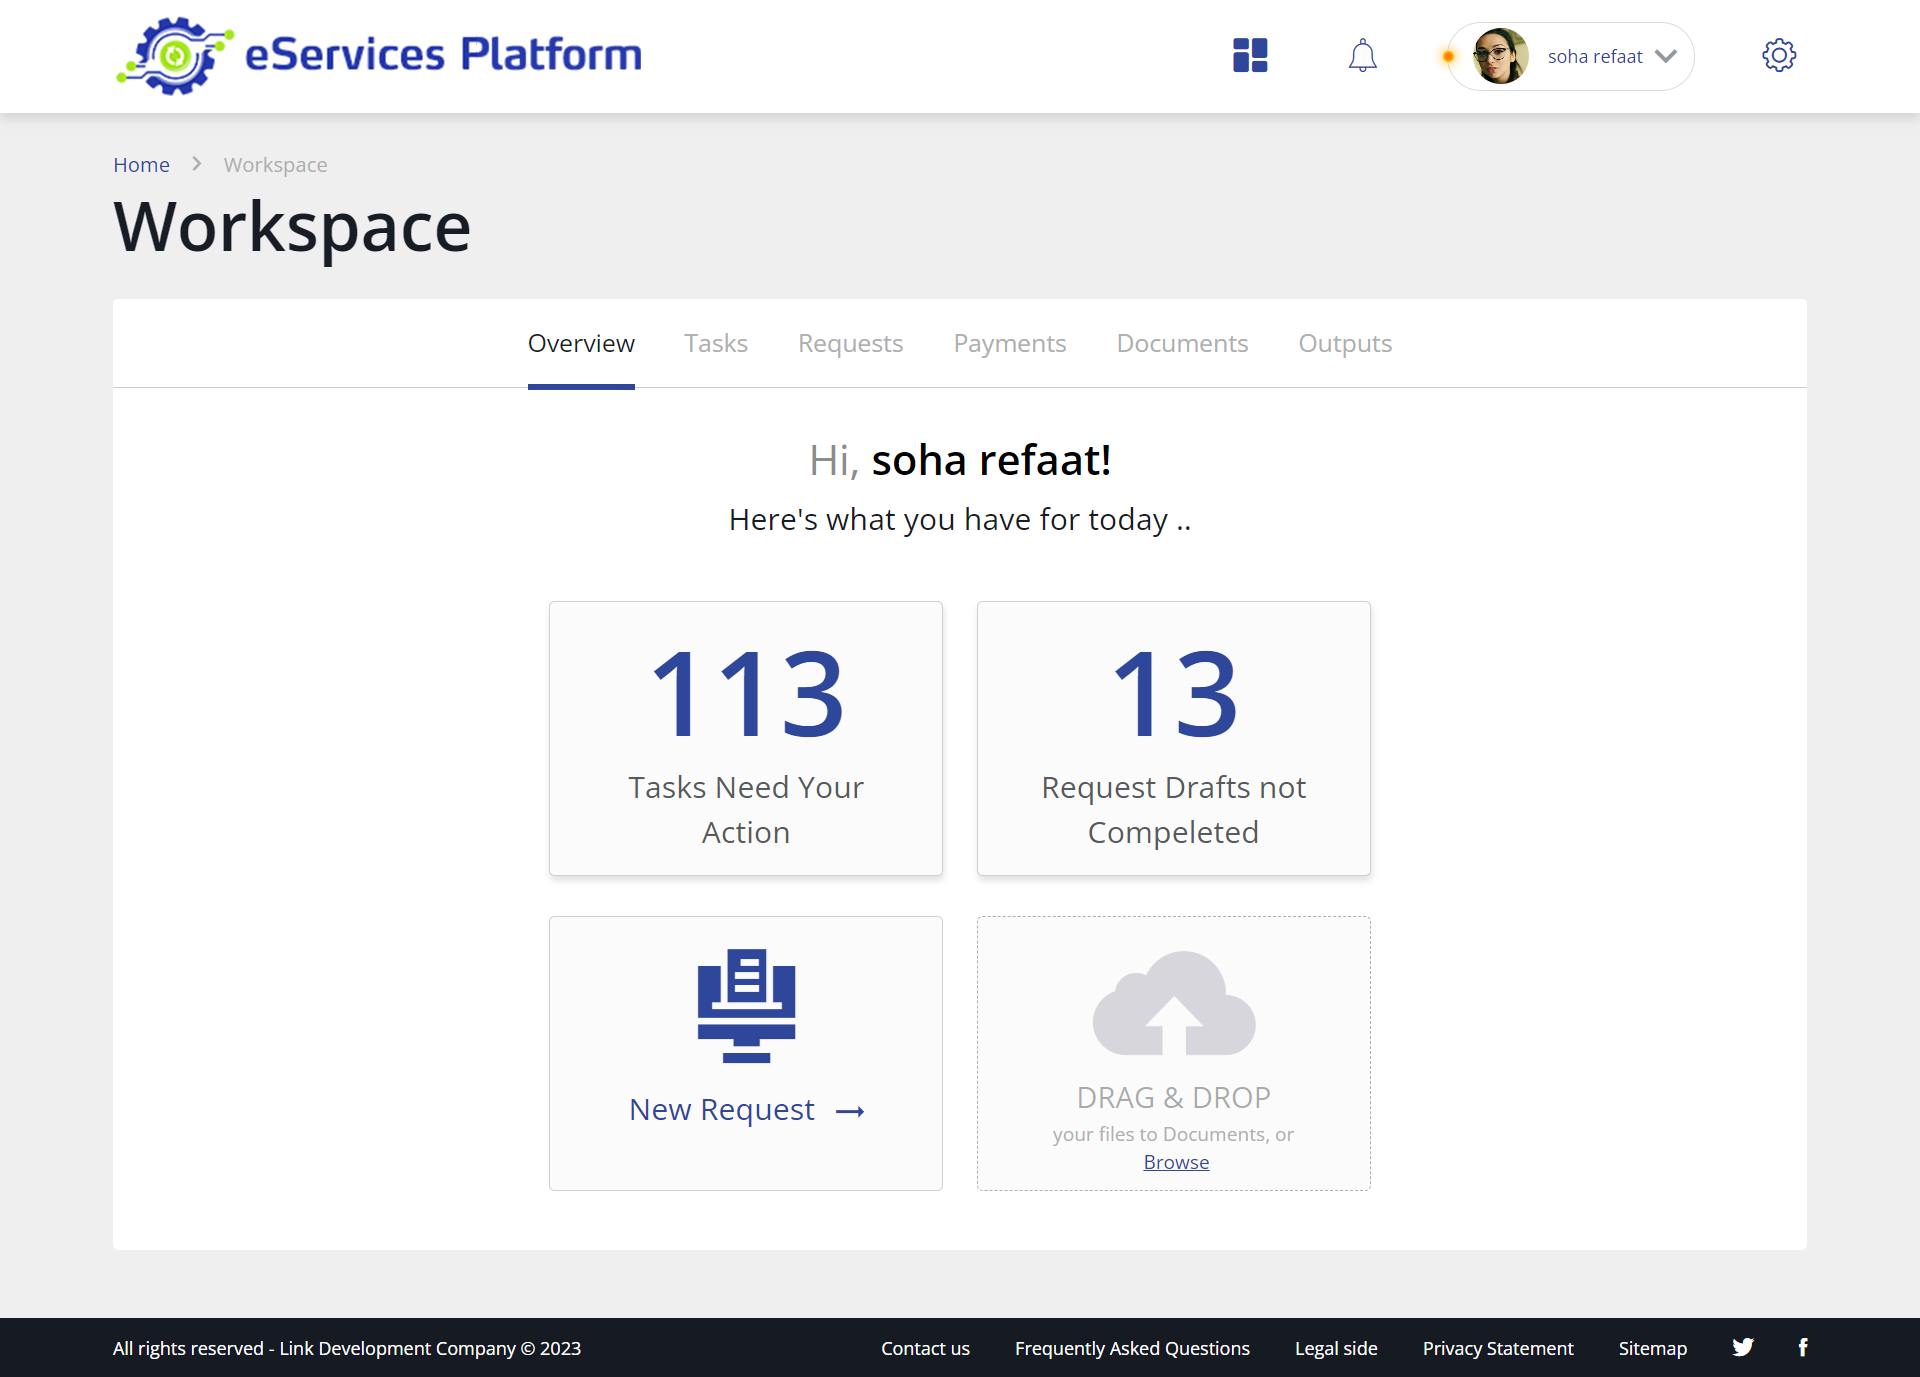Viewport: 1920px width, 1377px height.
Task: Switch to the Documents tab
Action: (1181, 343)
